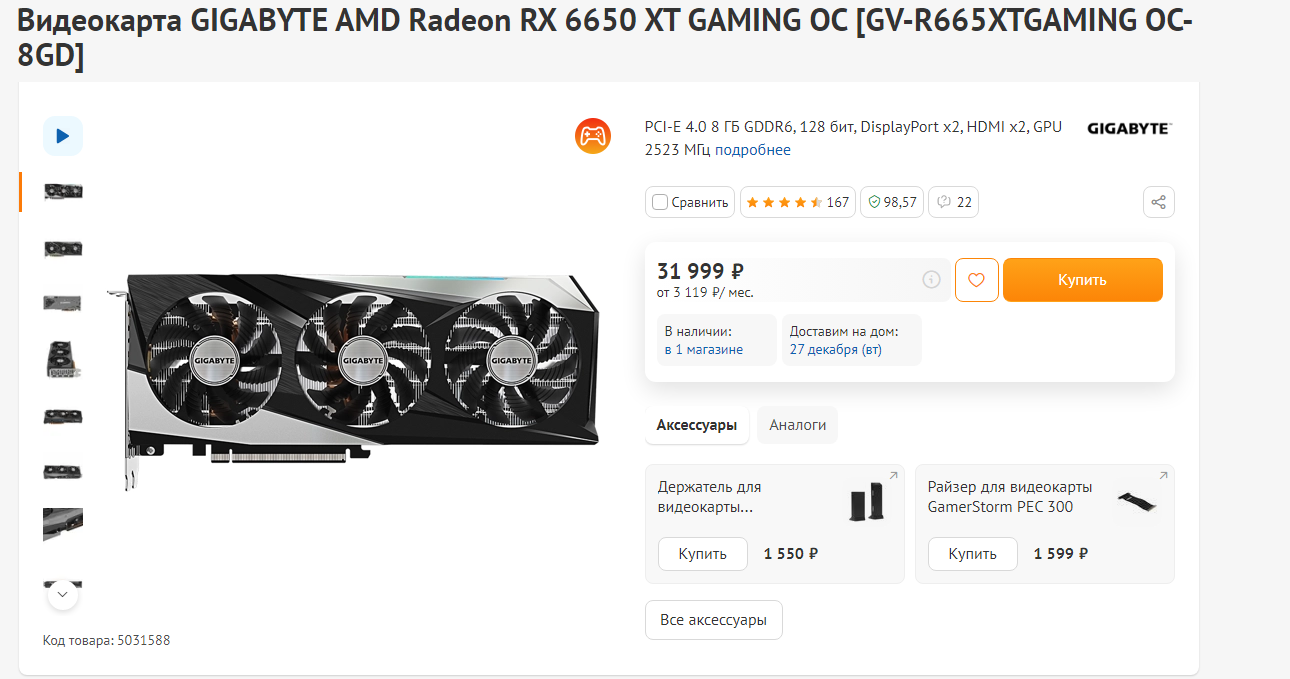The image size is (1290, 679).
Task: Play the product video
Action: 63,136
